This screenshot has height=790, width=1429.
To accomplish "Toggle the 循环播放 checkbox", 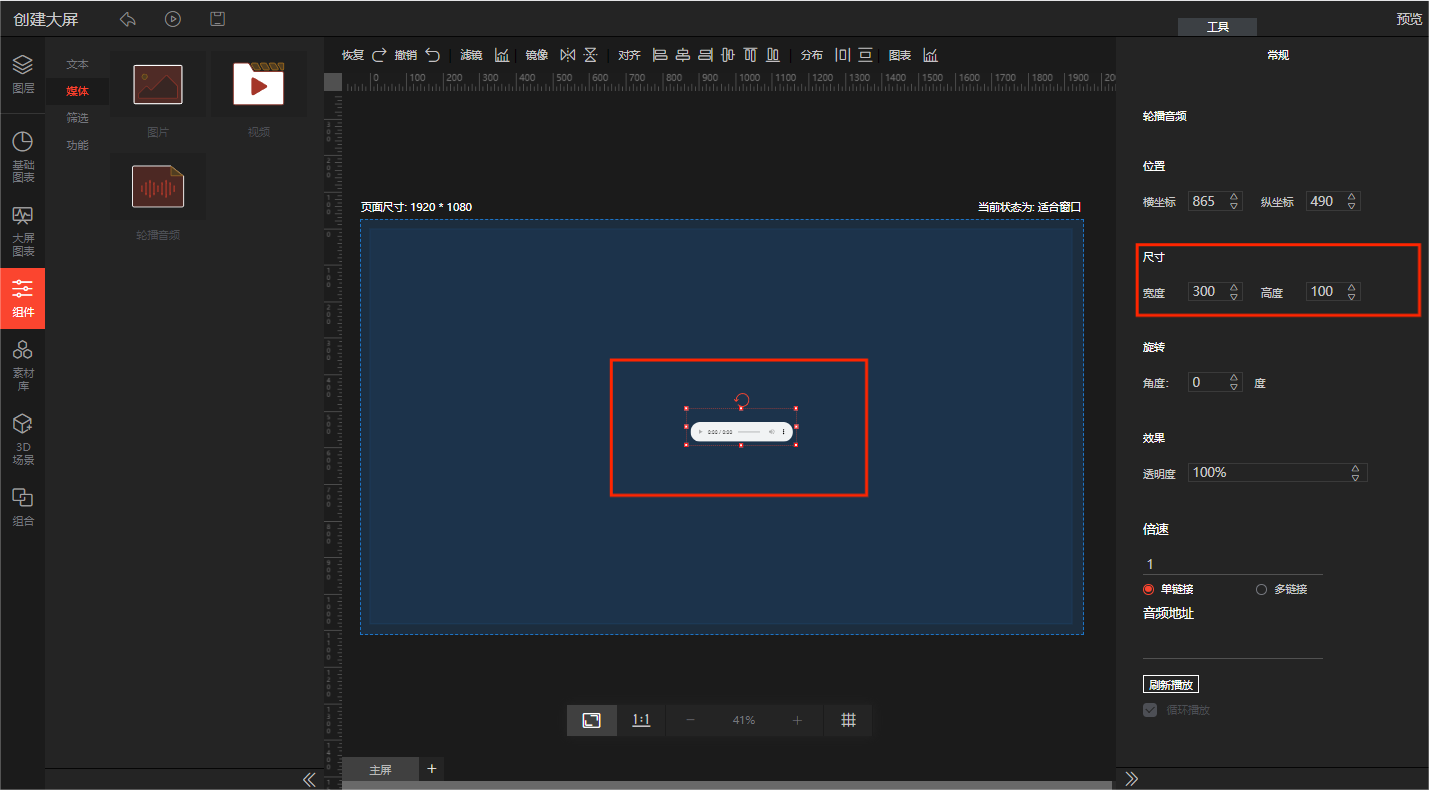I will coord(1150,710).
